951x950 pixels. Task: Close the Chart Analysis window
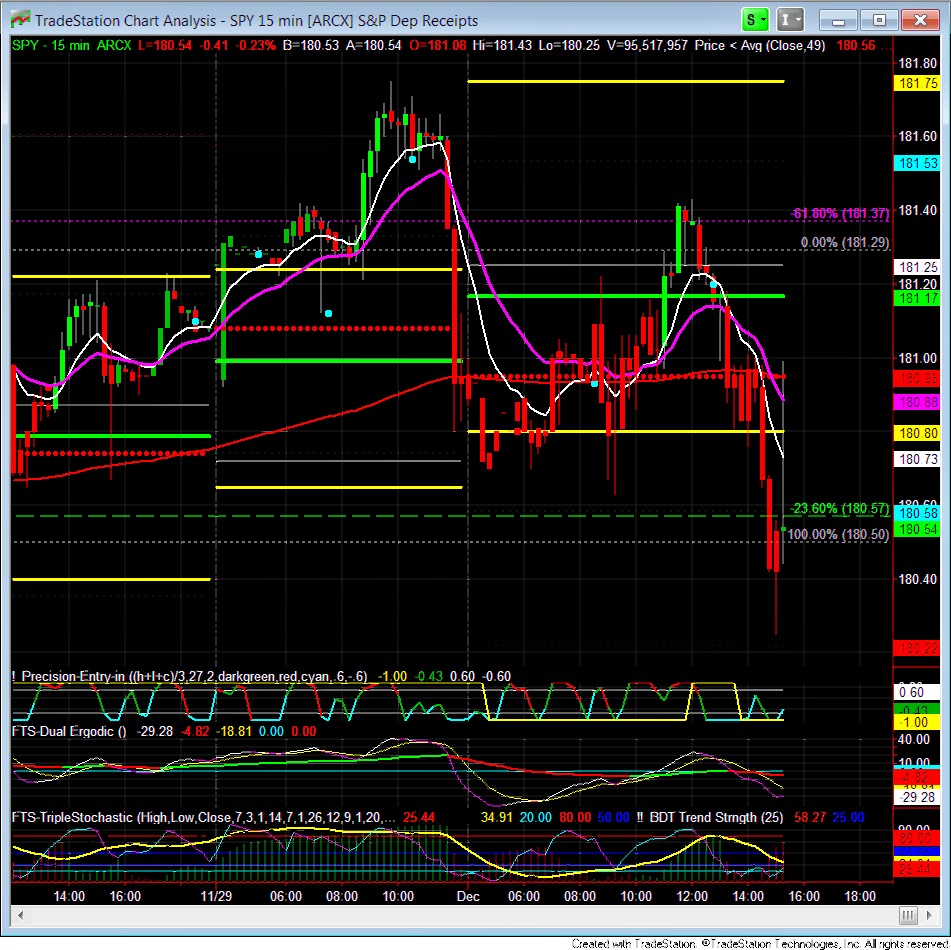point(920,21)
